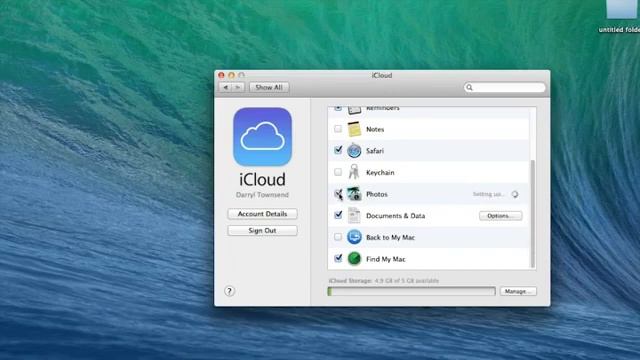Click the Documents & Data icon

click(x=354, y=216)
